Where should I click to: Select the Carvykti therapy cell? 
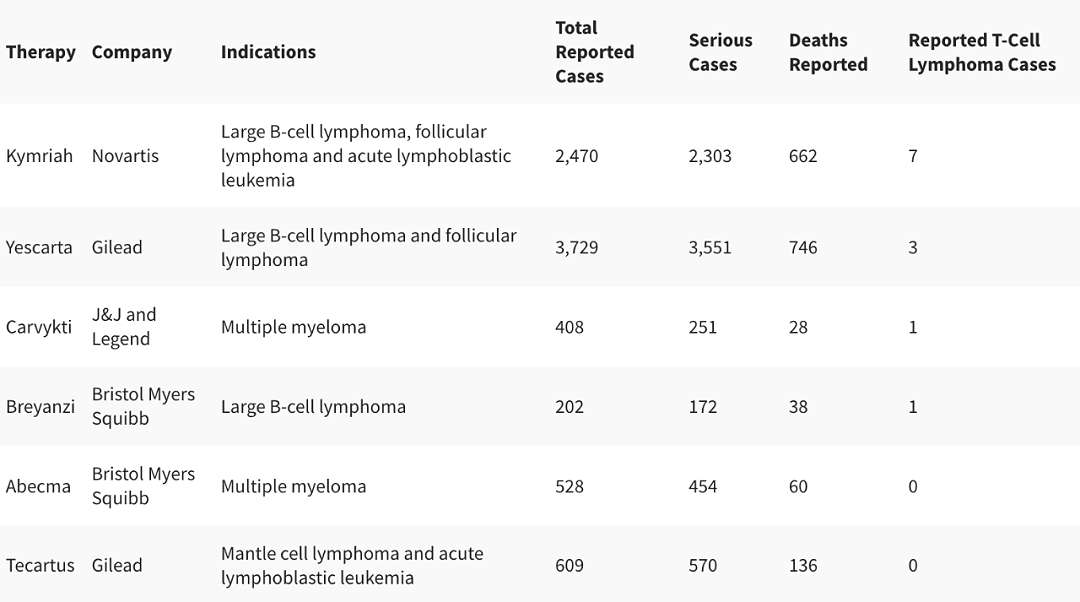coord(39,327)
